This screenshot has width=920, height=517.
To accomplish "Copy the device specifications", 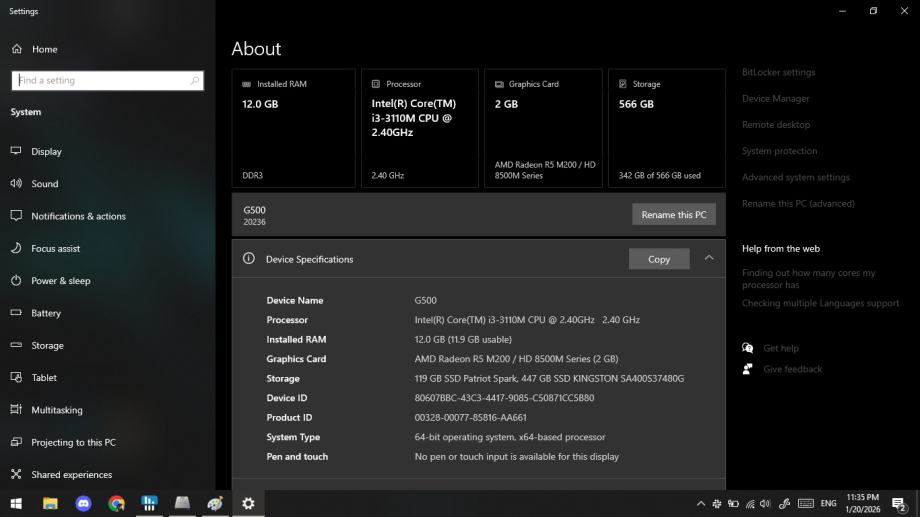I will point(659,259).
